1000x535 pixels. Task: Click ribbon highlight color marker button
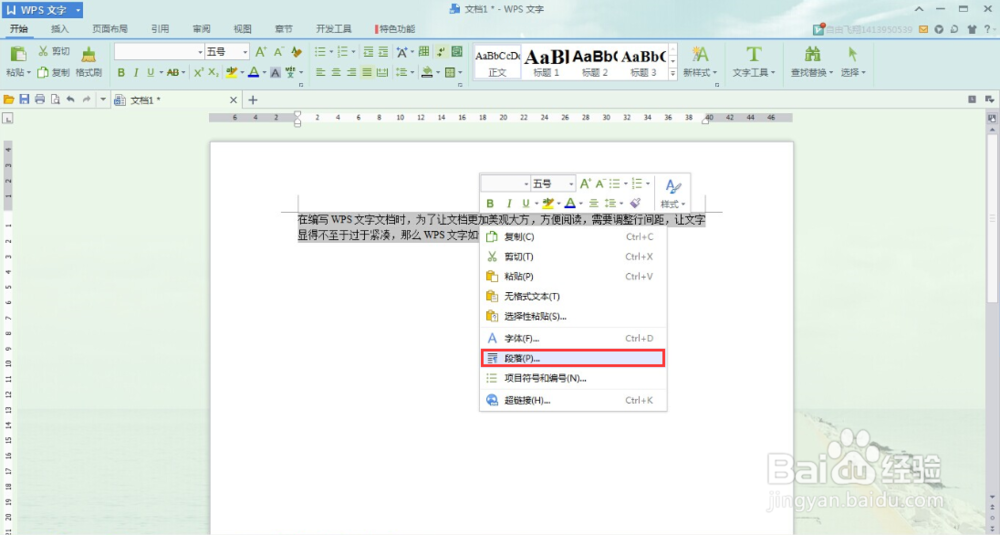point(231,73)
